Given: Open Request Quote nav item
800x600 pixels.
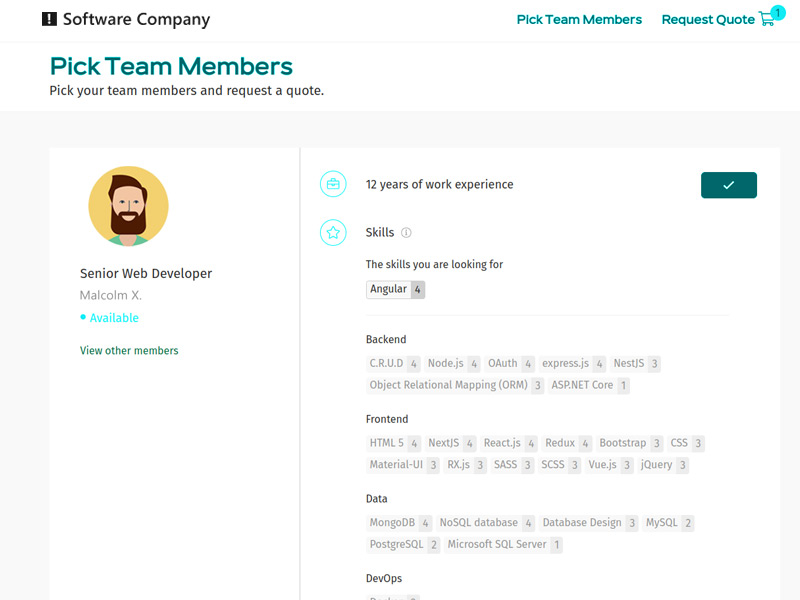Looking at the screenshot, I should pyautogui.click(x=707, y=20).
